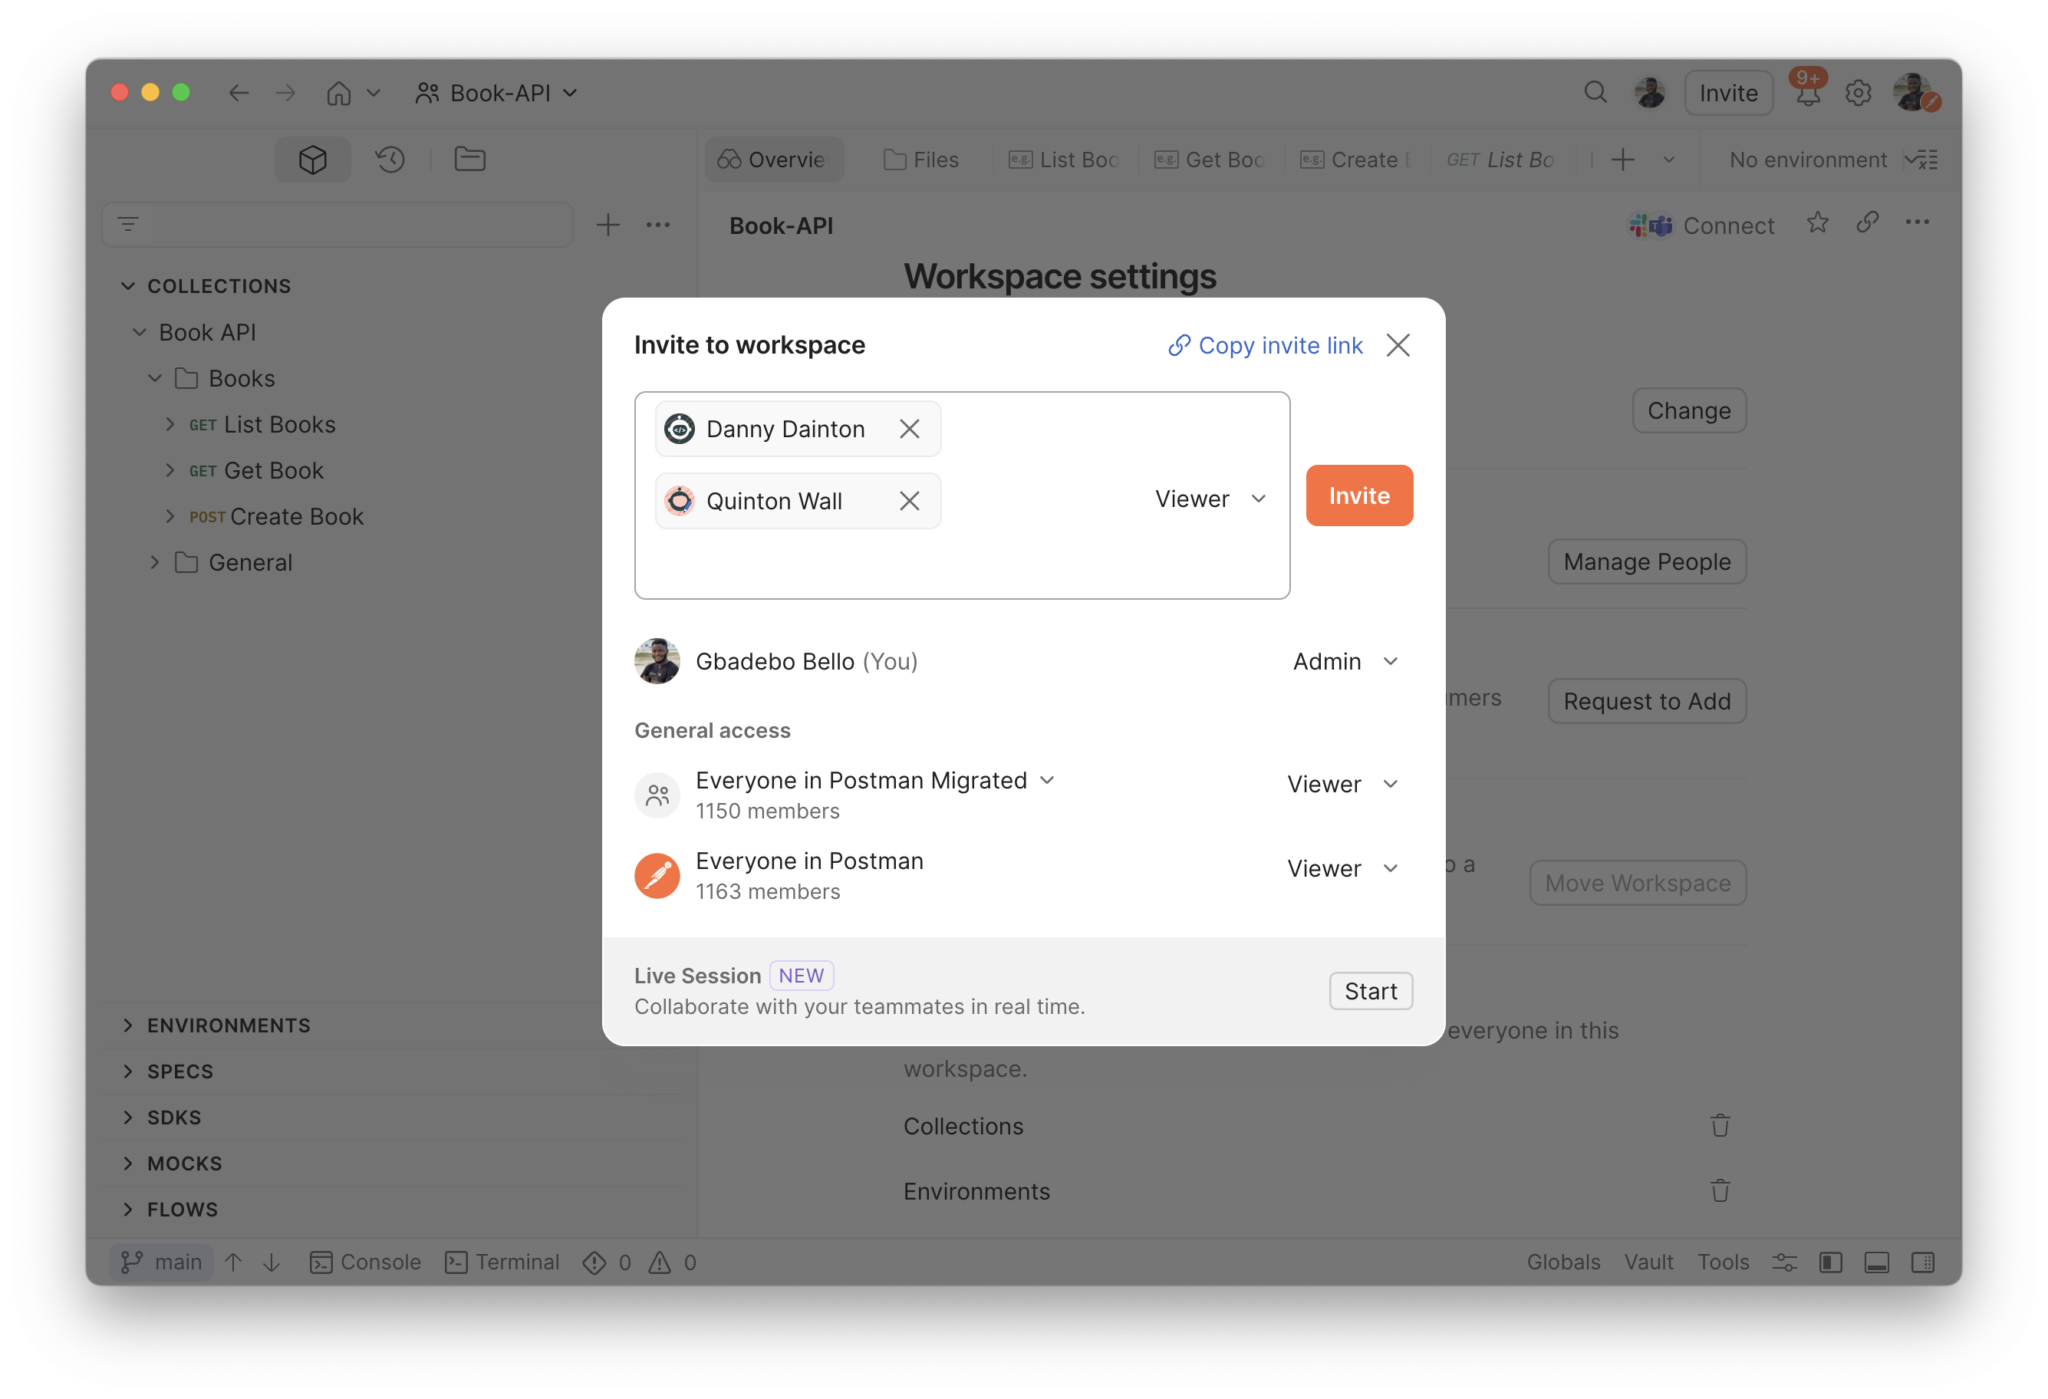Create new item with sidebar plus icon

[x=608, y=225]
